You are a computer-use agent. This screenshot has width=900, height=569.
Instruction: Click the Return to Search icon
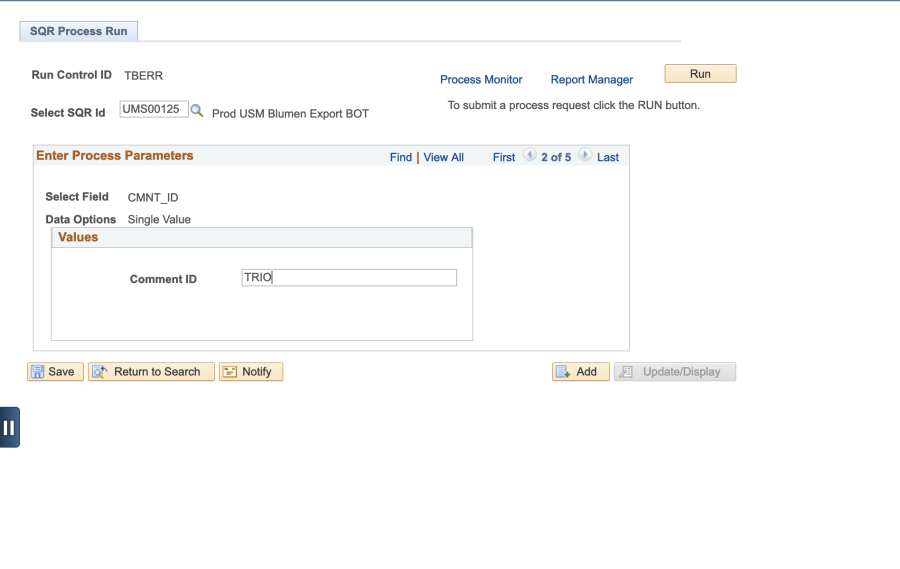(x=100, y=372)
